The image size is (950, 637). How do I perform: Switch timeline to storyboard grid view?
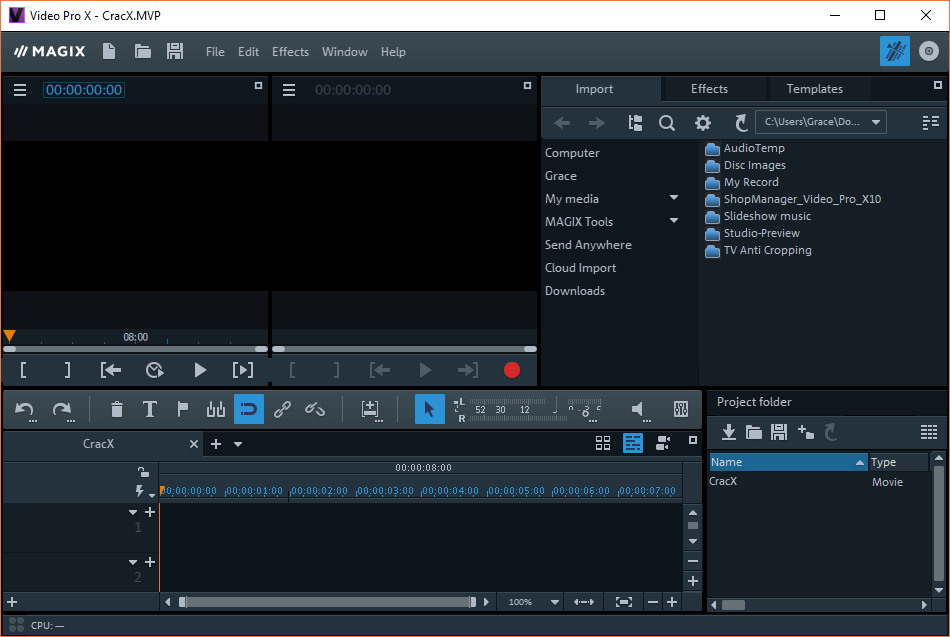[603, 443]
